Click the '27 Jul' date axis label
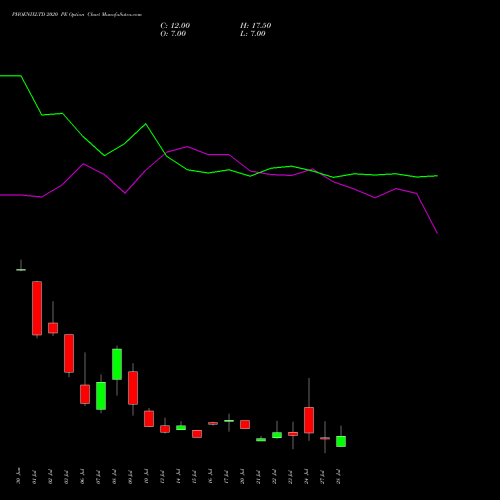 (x=322, y=477)
